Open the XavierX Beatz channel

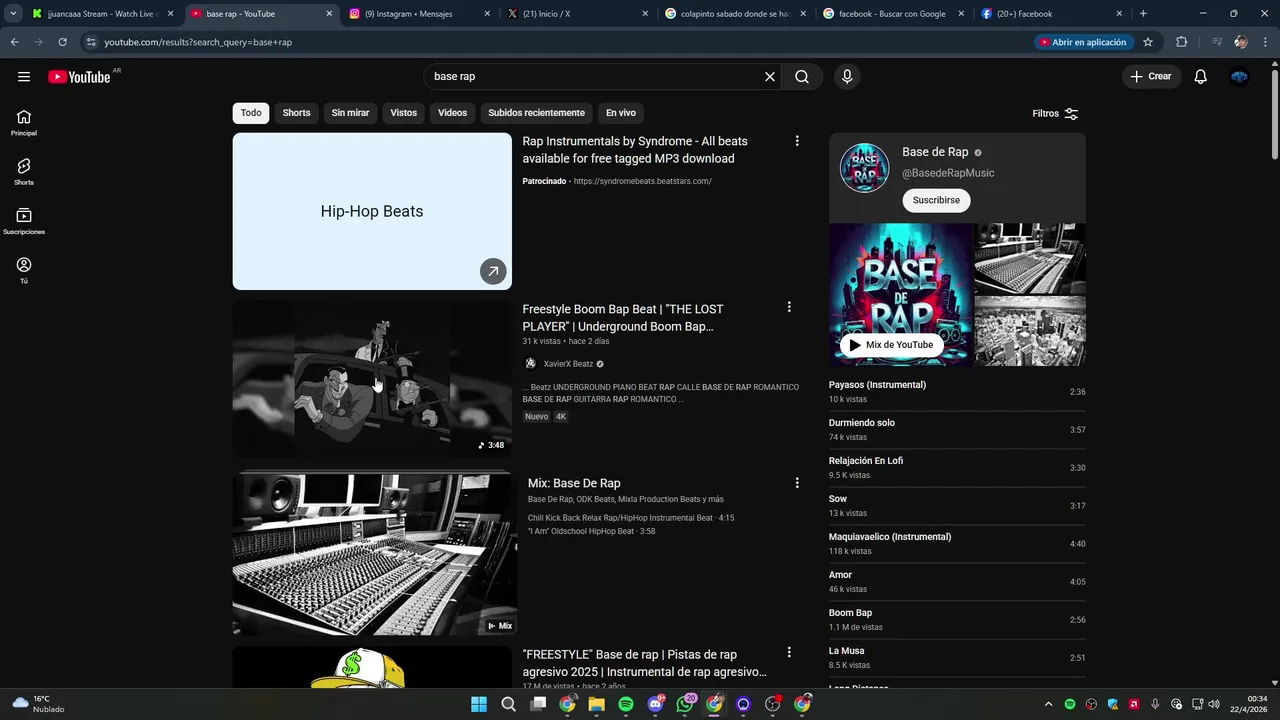568,364
